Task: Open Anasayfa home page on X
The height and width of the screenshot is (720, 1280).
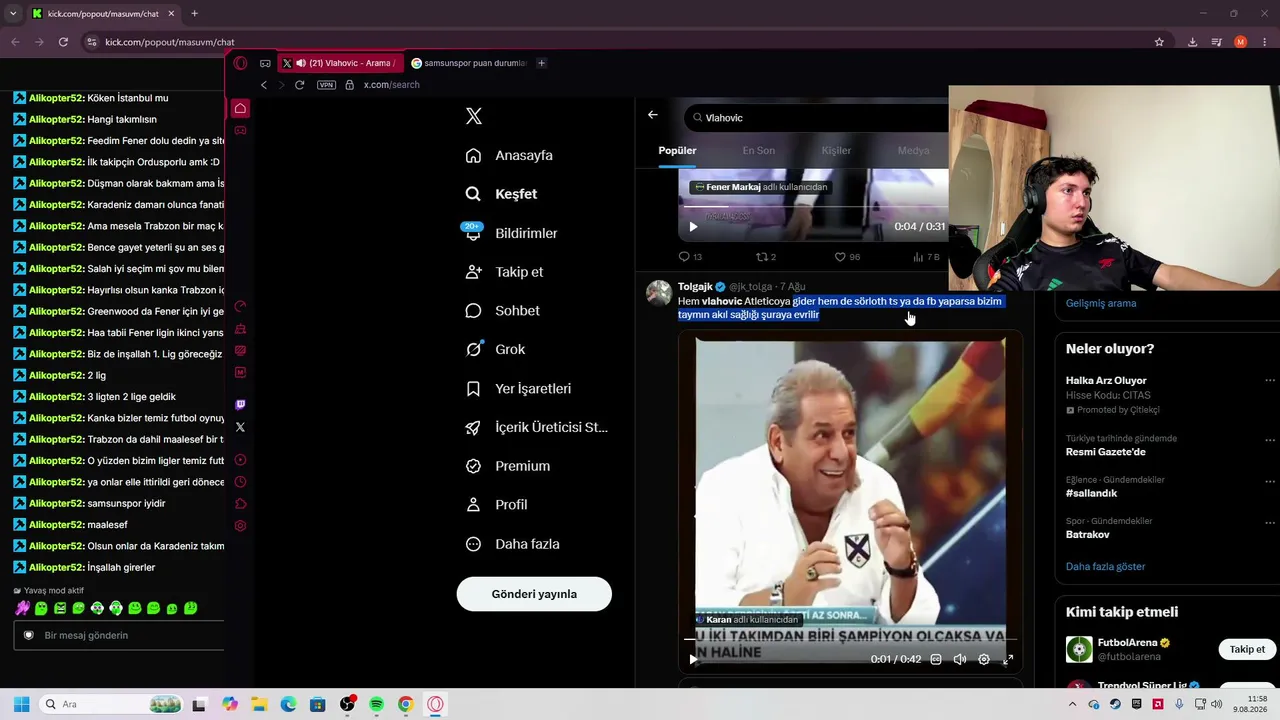Action: (509, 155)
